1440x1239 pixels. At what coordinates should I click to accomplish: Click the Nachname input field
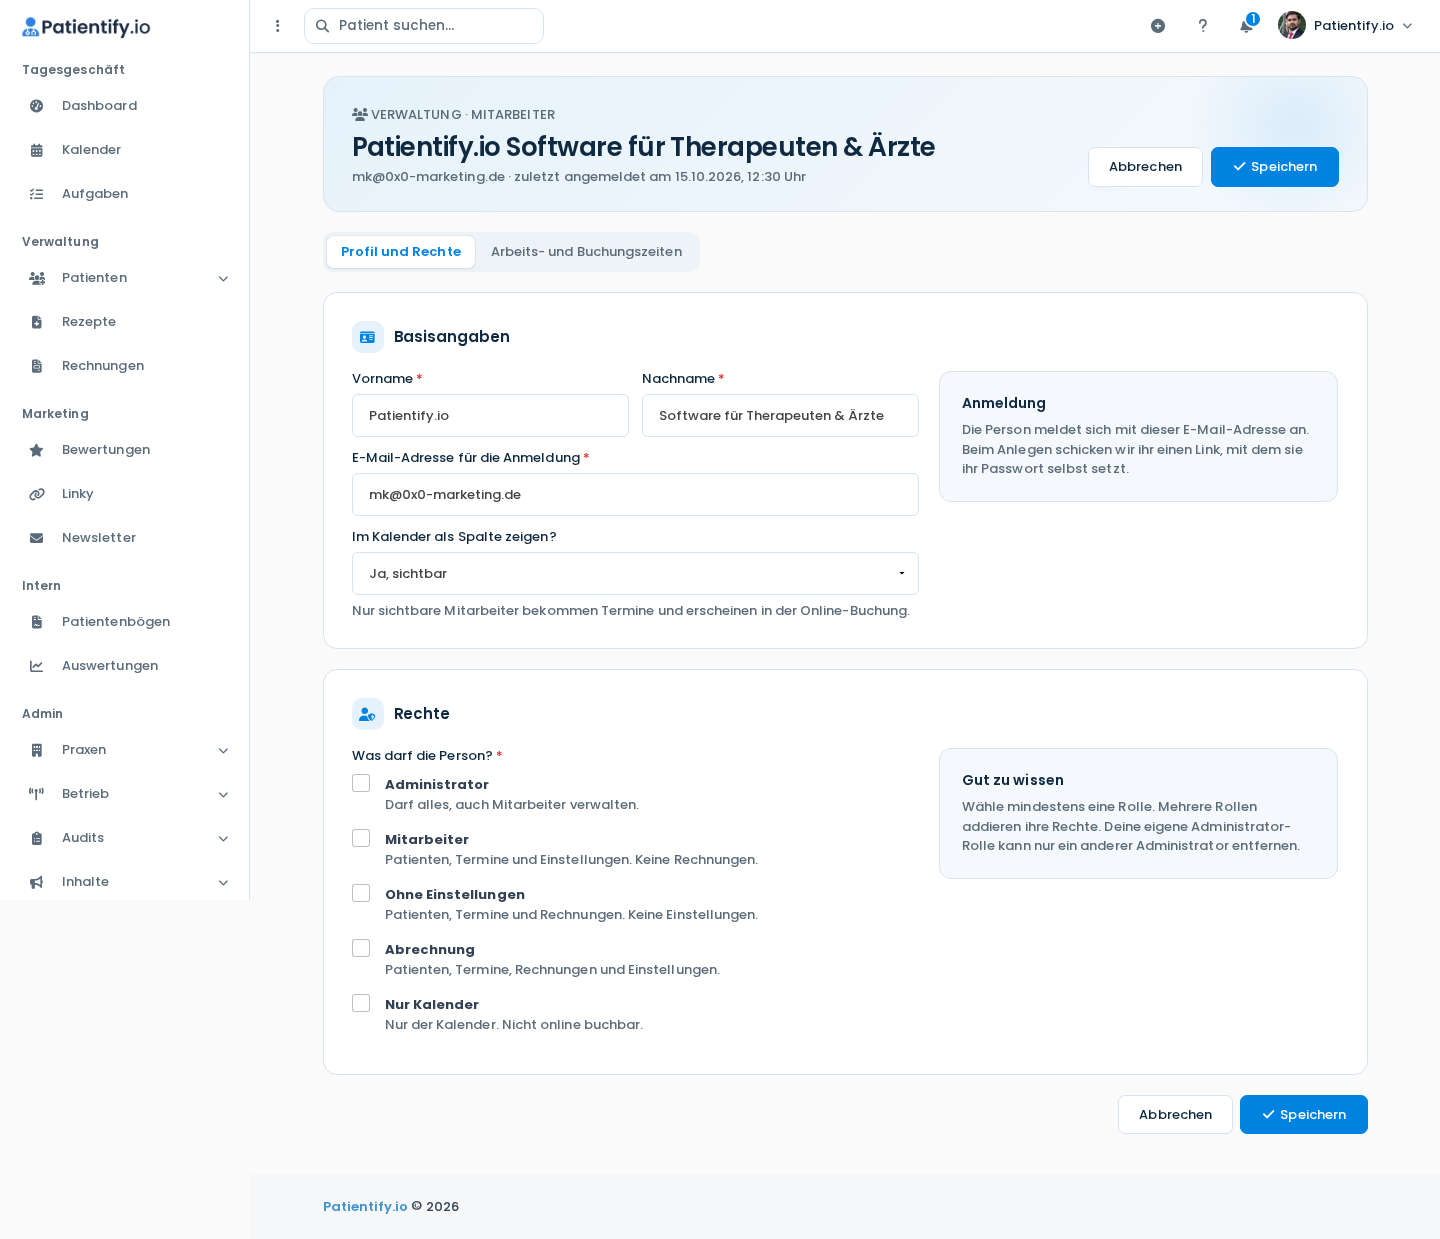click(x=780, y=416)
